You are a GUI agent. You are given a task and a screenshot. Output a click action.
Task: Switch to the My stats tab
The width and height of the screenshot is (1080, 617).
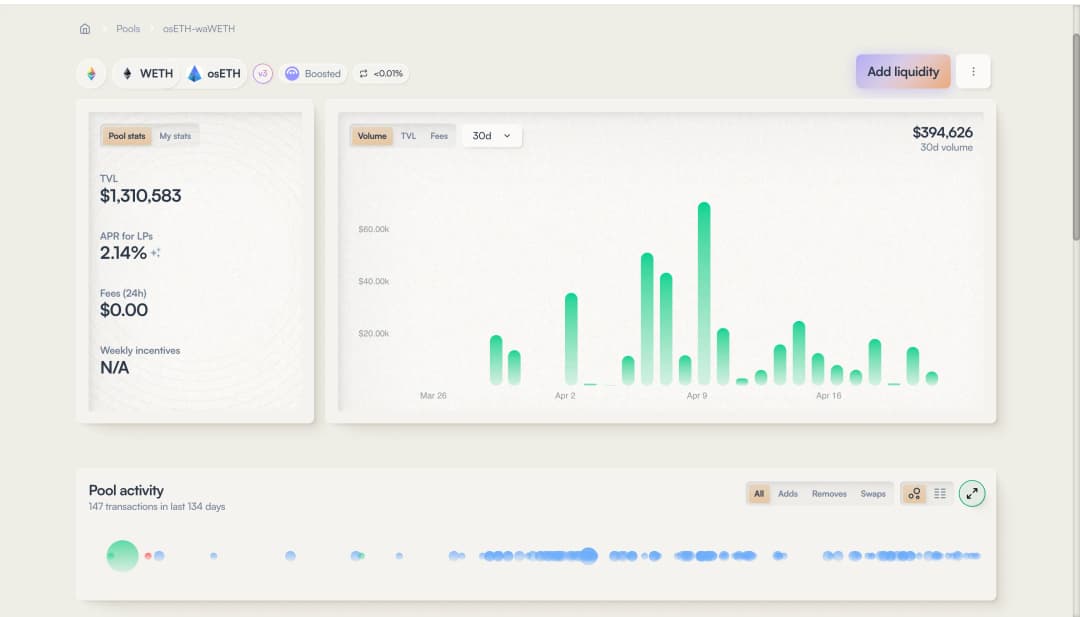click(175, 136)
